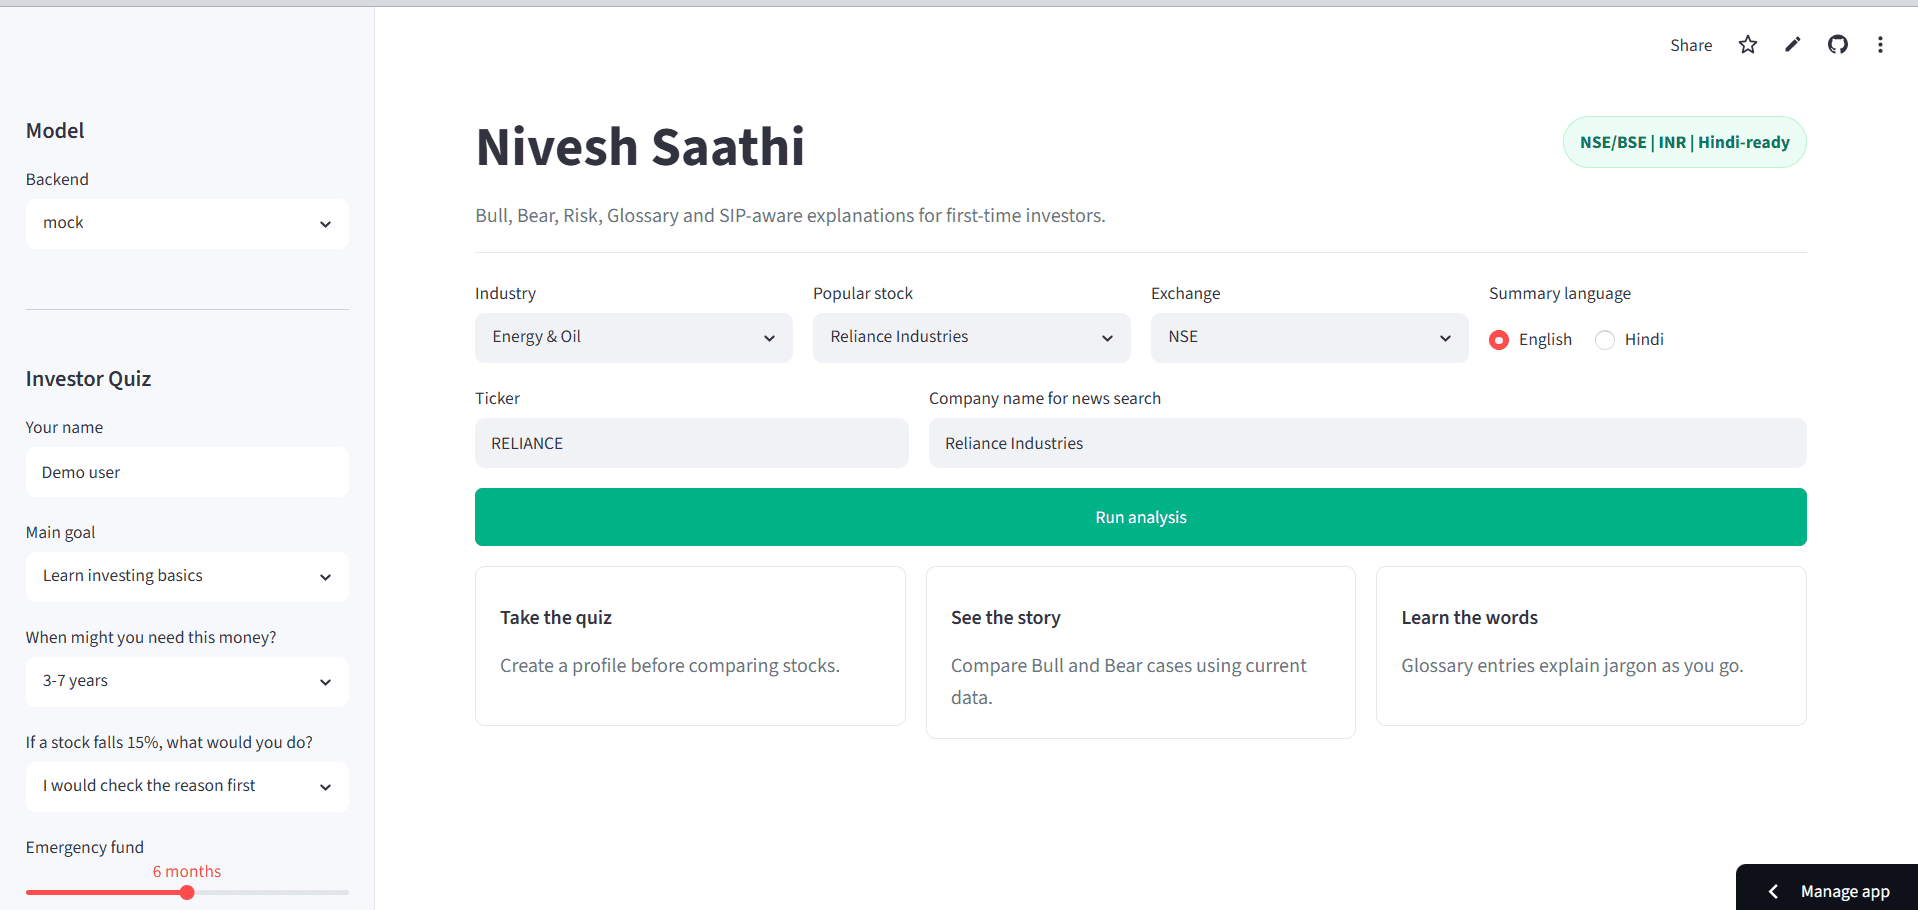Click the Bull, Bear, Risk subtitle text
Image resolution: width=1918 pixels, height=910 pixels.
[x=790, y=216]
